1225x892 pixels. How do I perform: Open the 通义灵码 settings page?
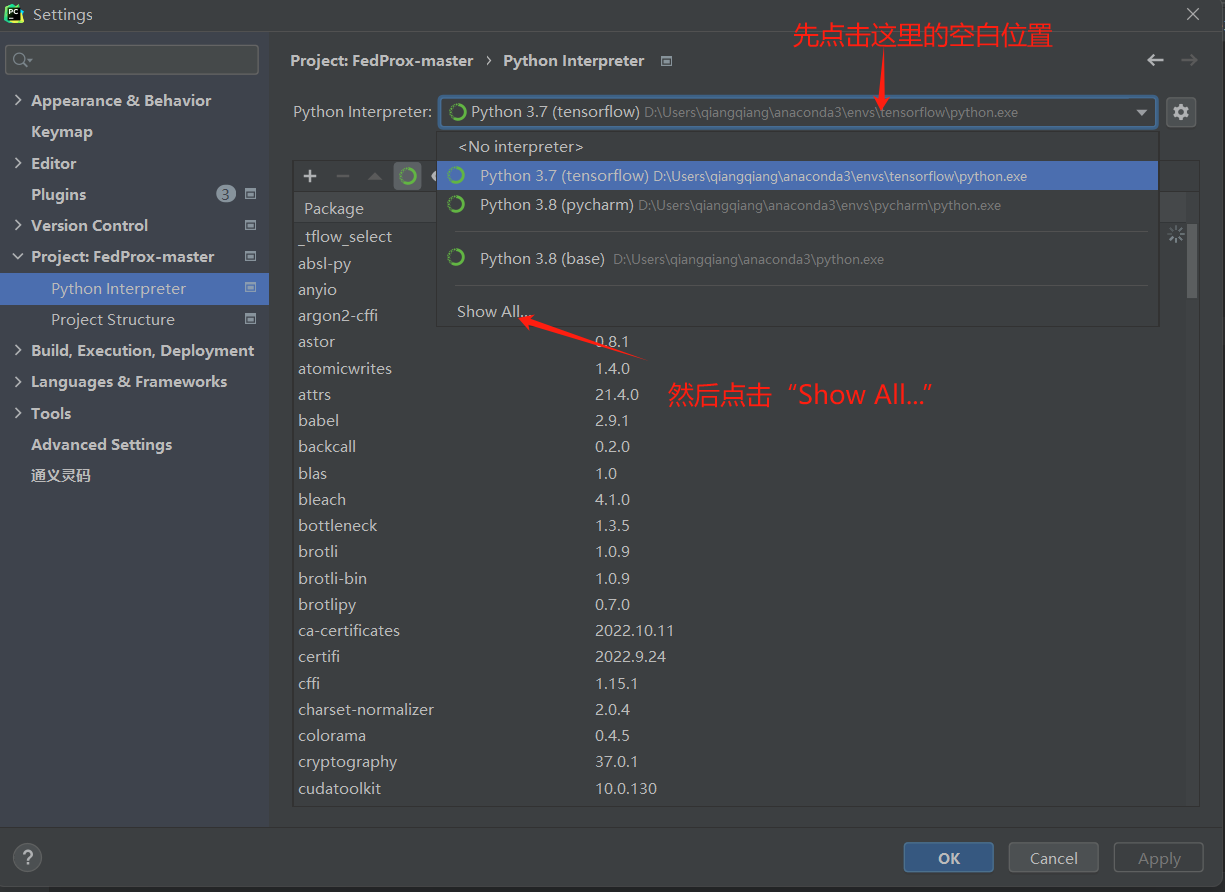coord(61,475)
